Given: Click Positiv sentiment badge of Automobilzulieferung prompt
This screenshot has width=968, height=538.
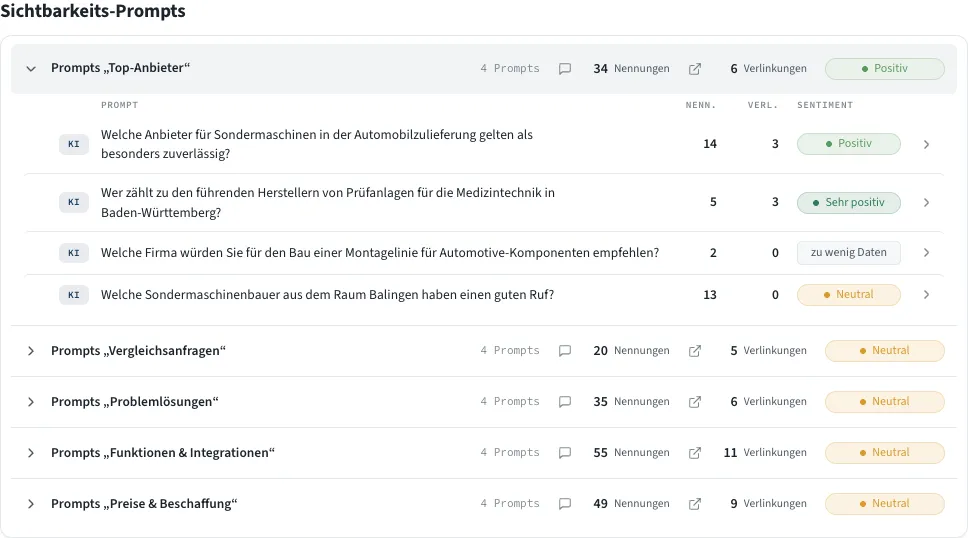Looking at the screenshot, I should click(849, 143).
